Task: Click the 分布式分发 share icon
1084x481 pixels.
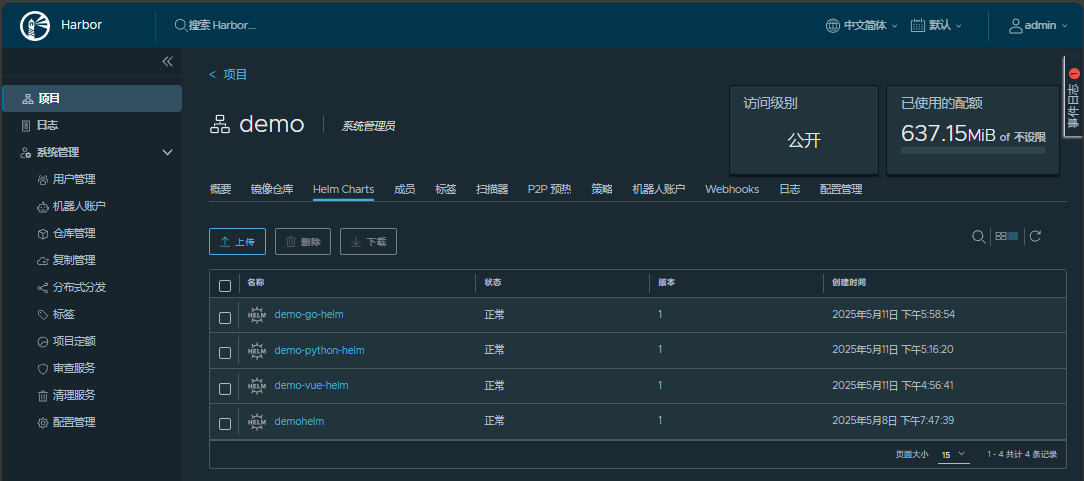Action: point(42,287)
